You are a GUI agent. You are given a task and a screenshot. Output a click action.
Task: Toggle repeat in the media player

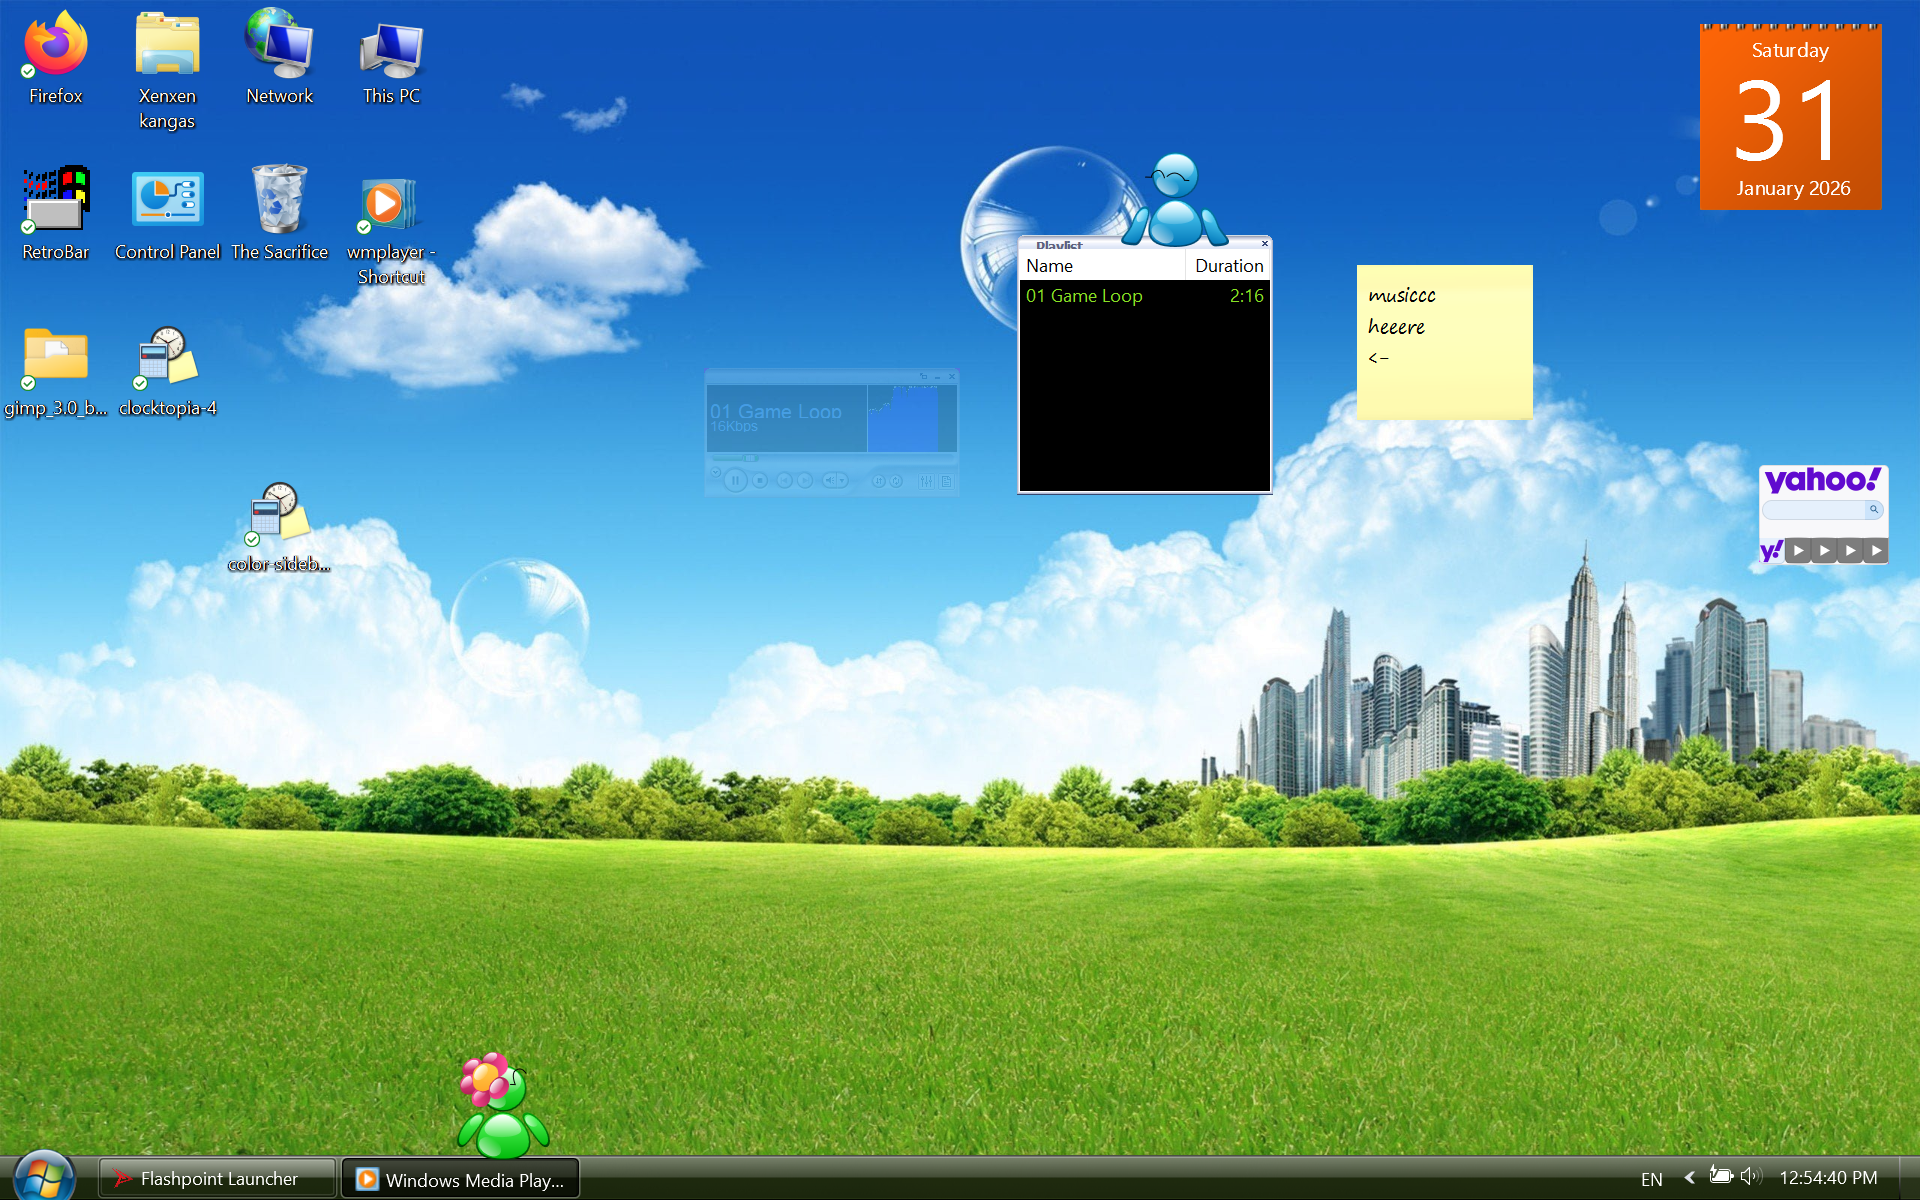pos(896,481)
